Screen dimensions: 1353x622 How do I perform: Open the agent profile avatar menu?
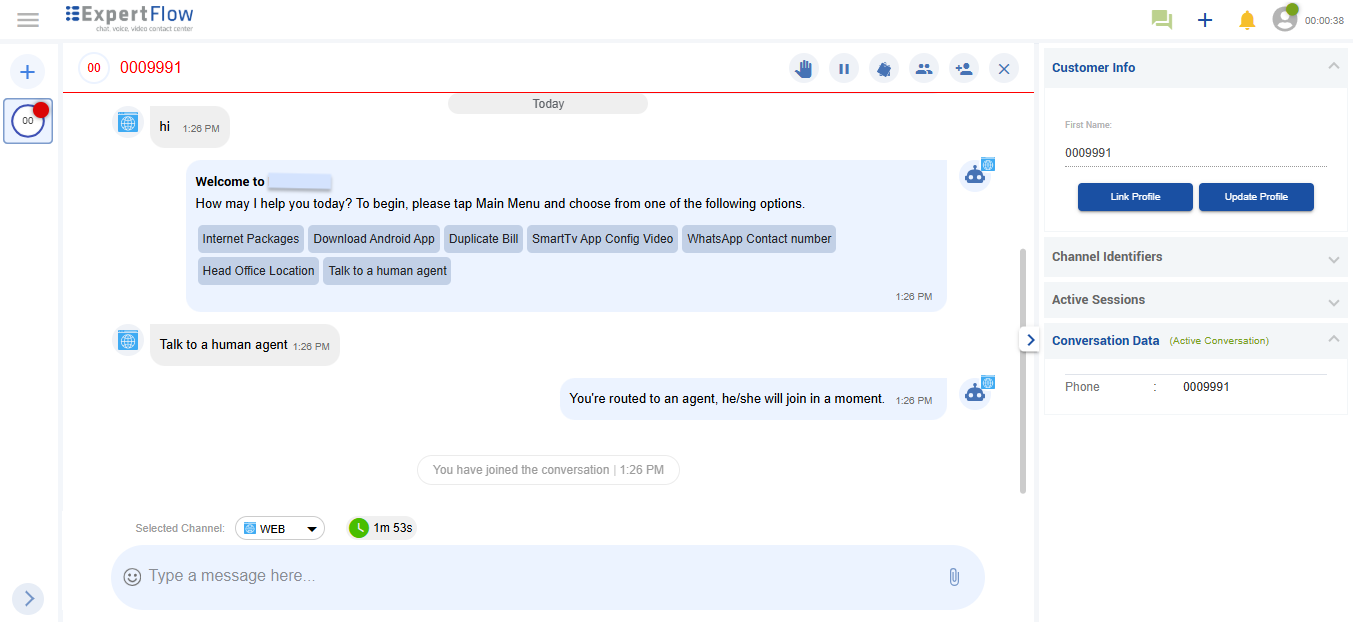click(1284, 19)
